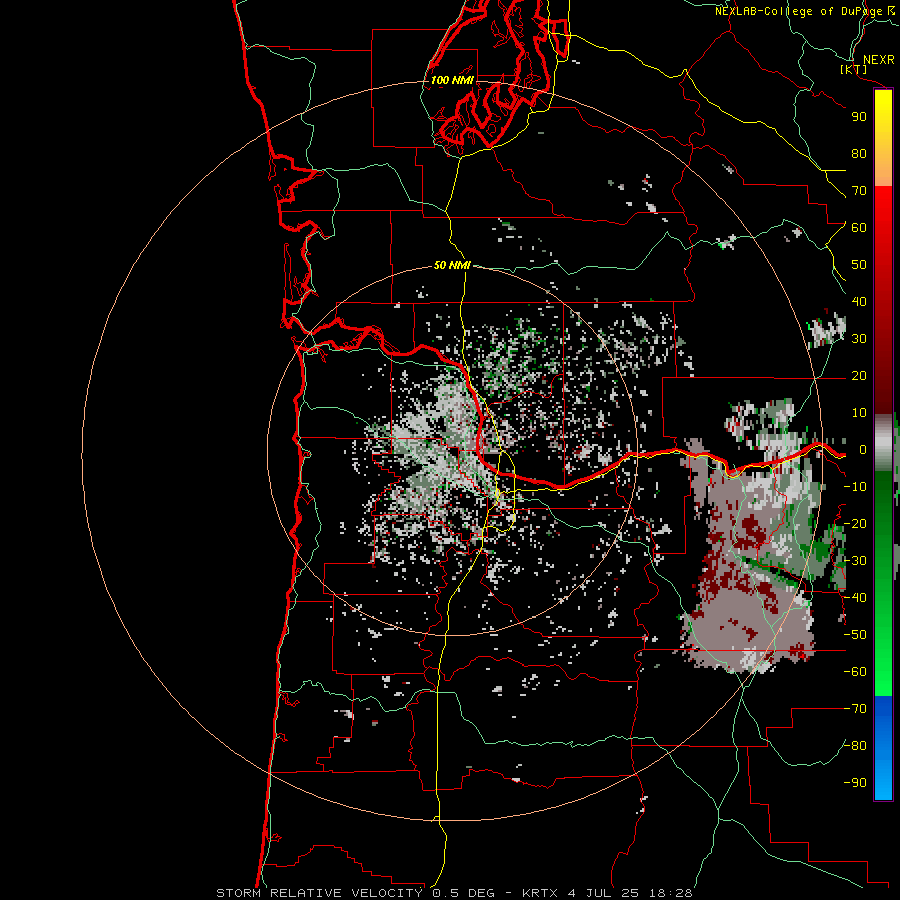Click the 20 value on the velocity scale
This screenshot has width=900, height=900.
[x=859, y=375]
